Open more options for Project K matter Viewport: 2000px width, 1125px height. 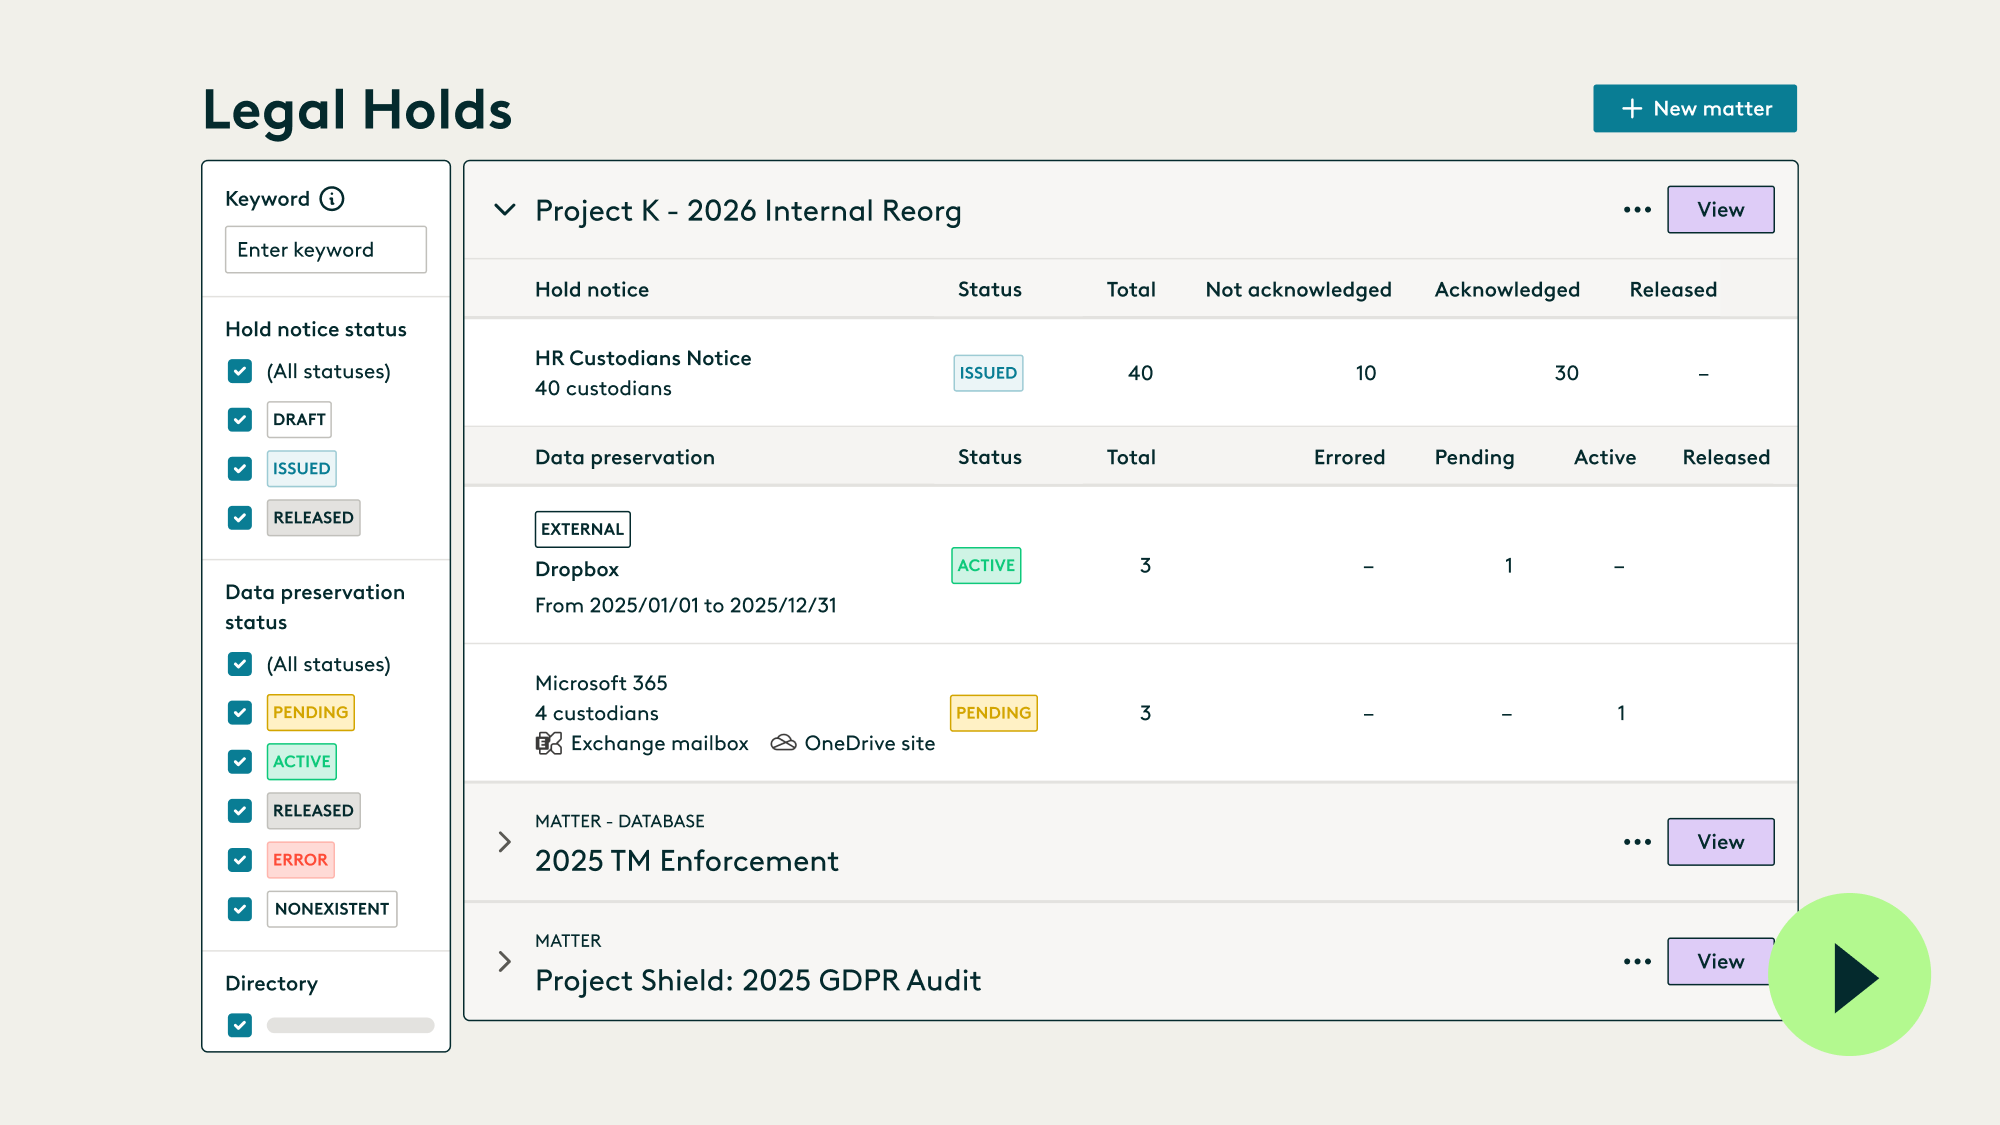1637,210
